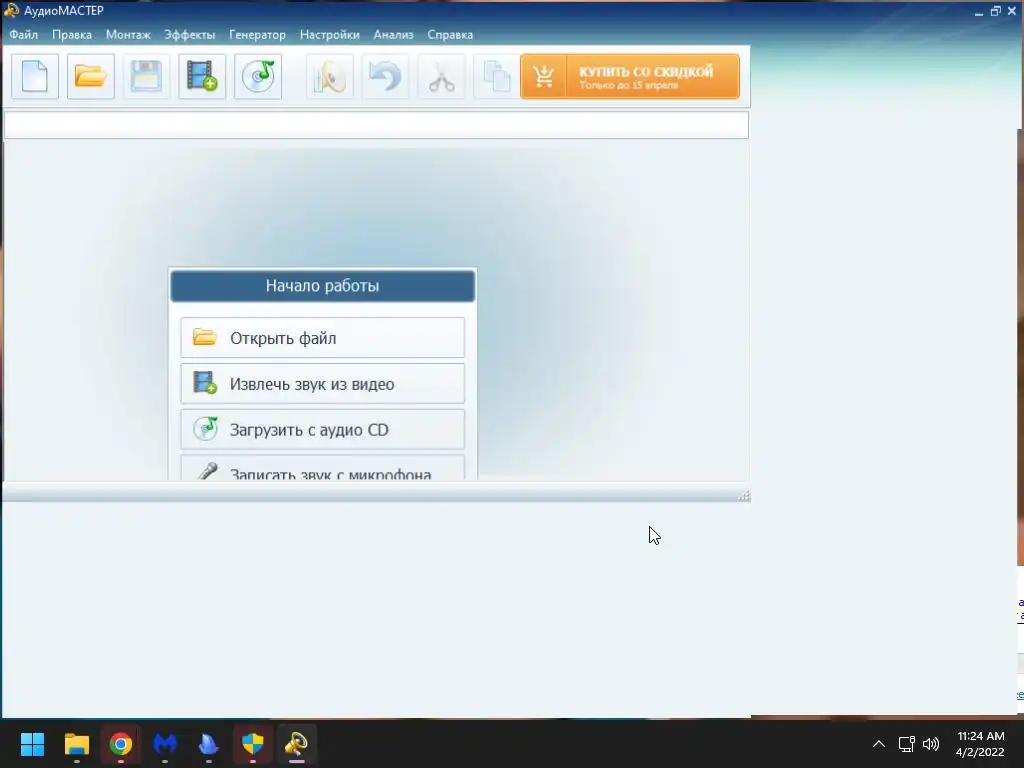Click the Copy toolbar icon
1024x768 pixels.
coord(496,76)
